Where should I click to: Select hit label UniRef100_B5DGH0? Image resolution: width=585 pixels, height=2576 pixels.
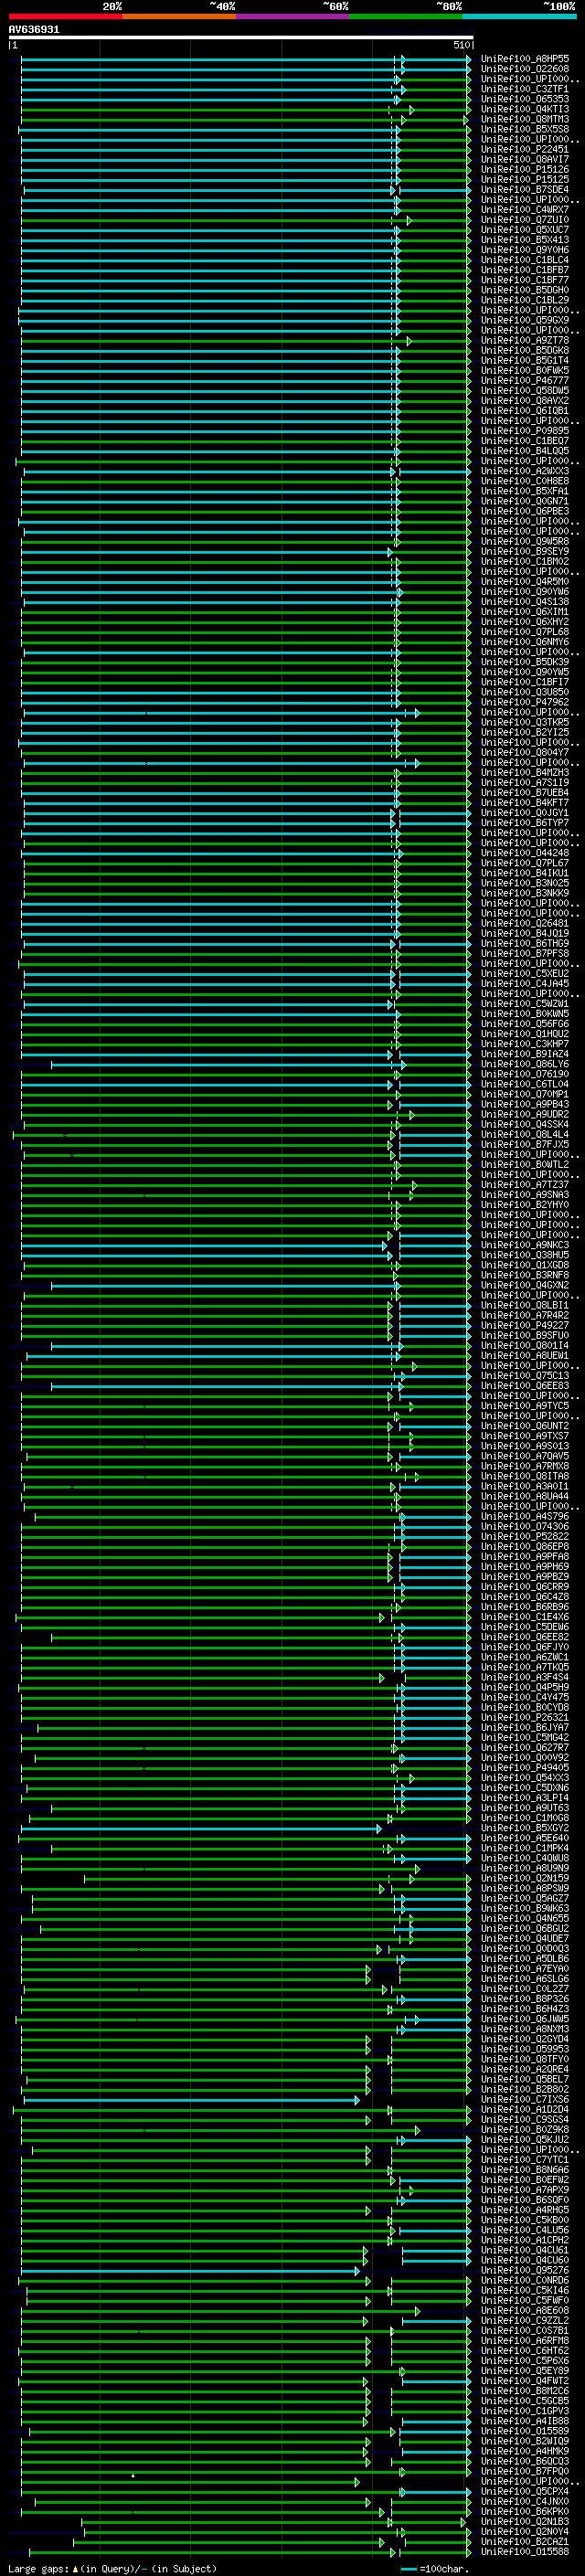click(525, 290)
